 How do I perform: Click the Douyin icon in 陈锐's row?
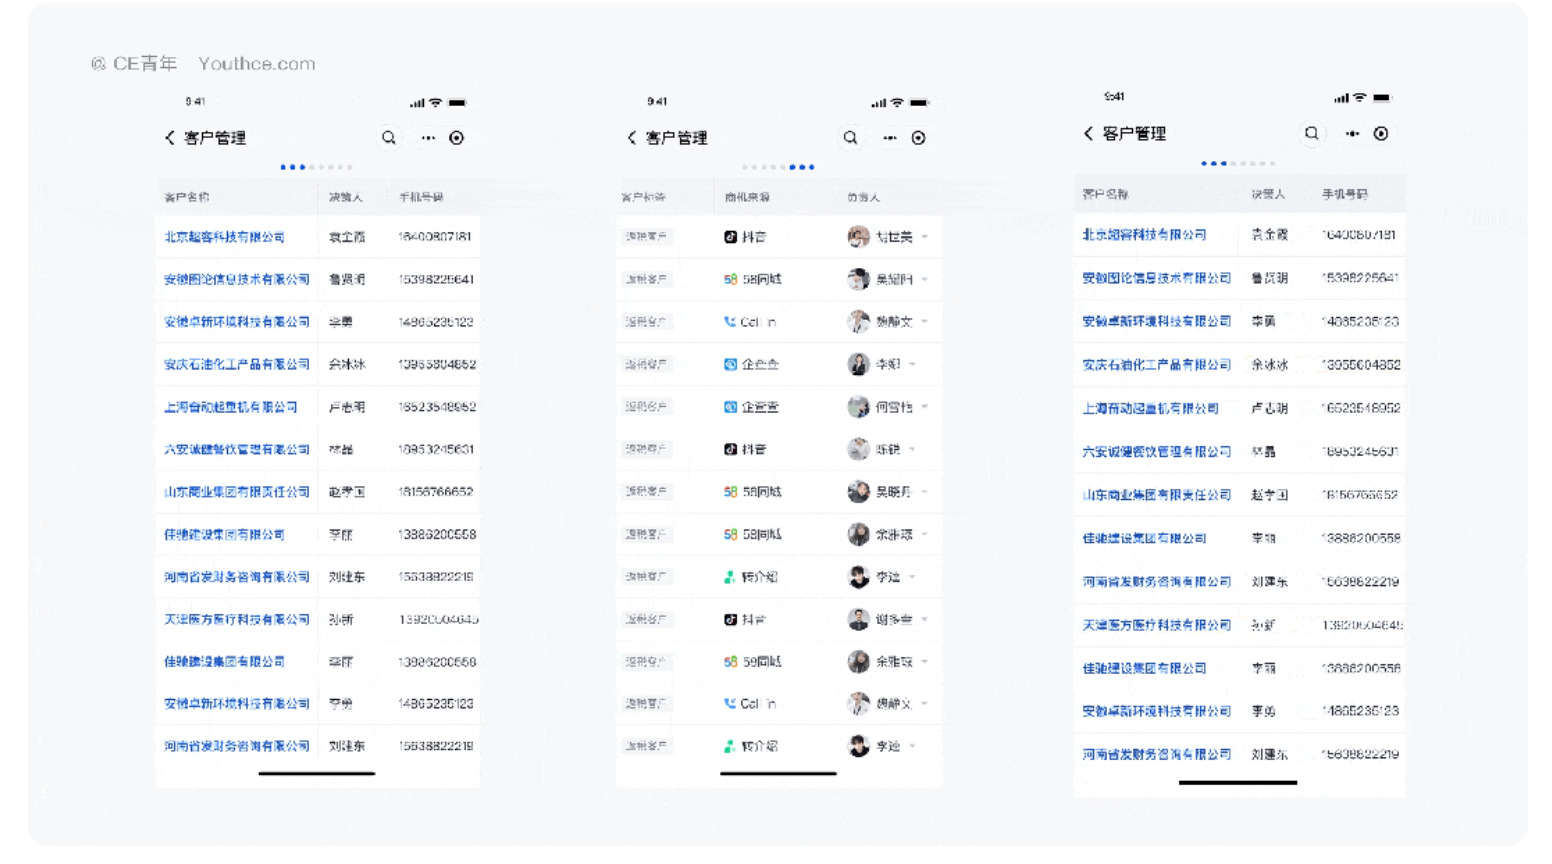[730, 450]
